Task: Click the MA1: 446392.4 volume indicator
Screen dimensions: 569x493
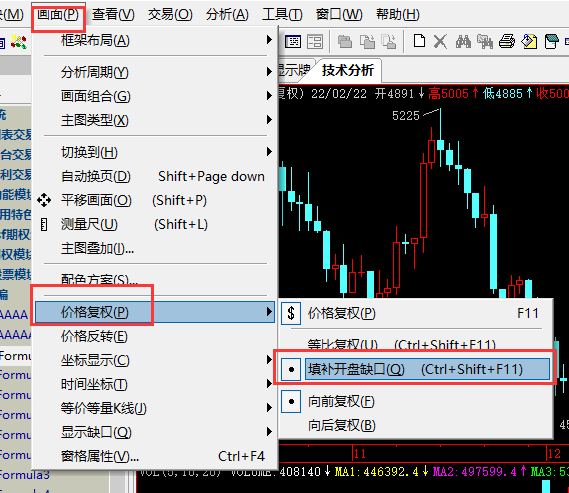Action: click(376, 472)
